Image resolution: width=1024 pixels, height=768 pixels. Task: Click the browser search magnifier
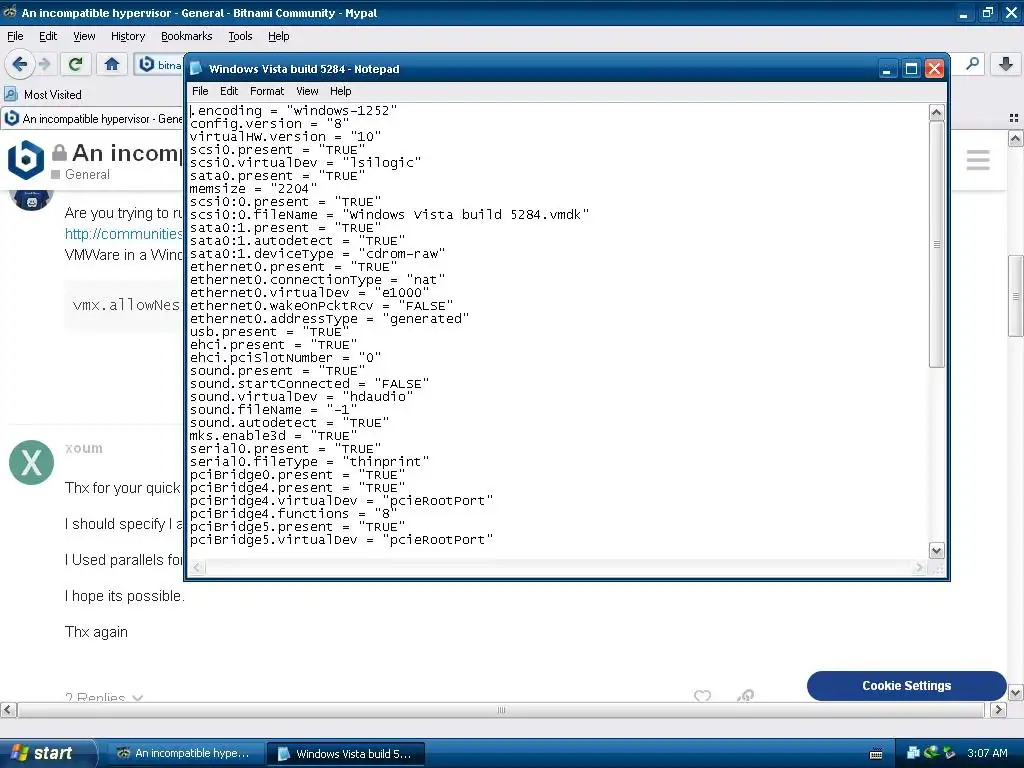[973, 64]
